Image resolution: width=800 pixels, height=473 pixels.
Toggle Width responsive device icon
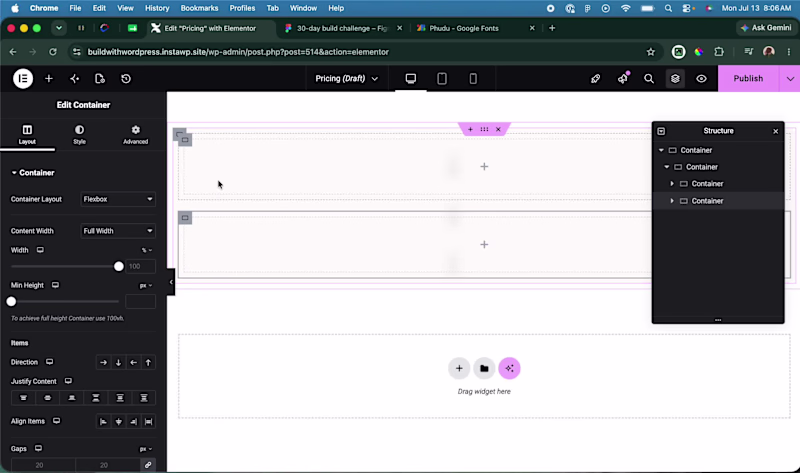click(40, 250)
